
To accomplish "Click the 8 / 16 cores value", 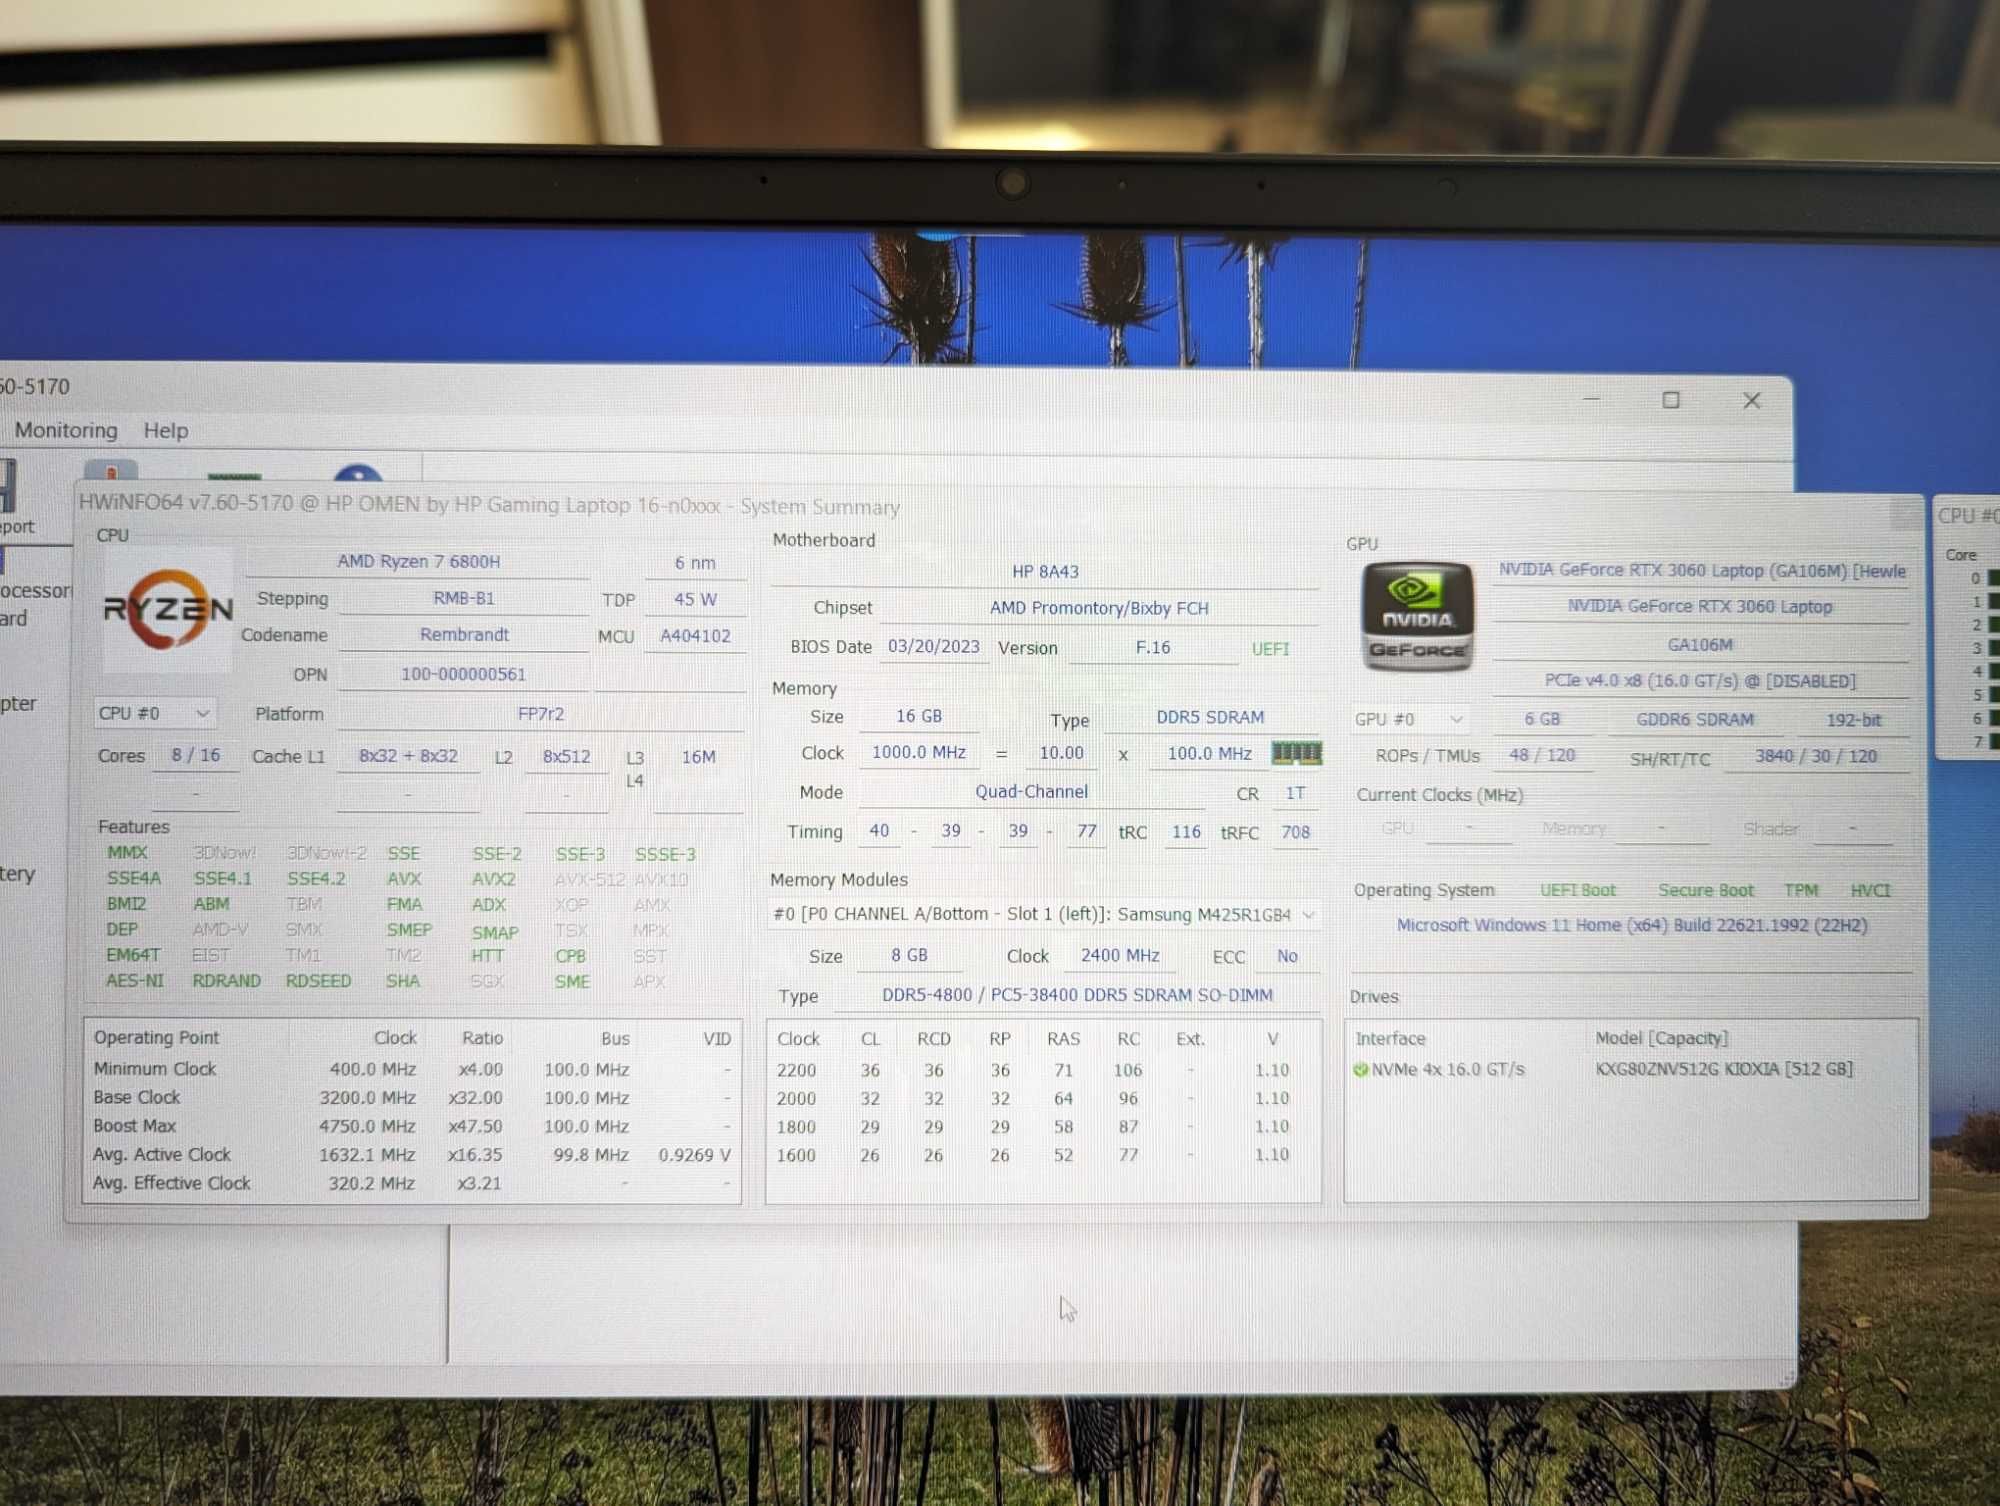I will pos(195,756).
